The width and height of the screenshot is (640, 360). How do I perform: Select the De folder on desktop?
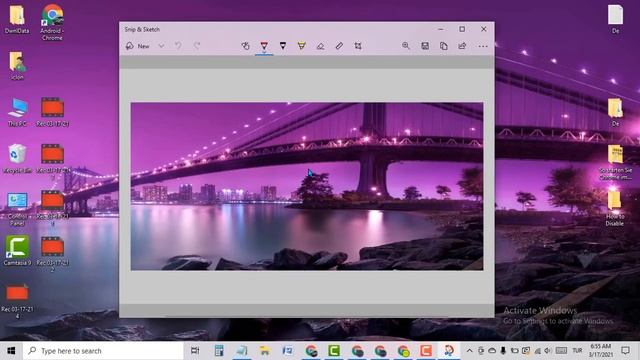615,112
